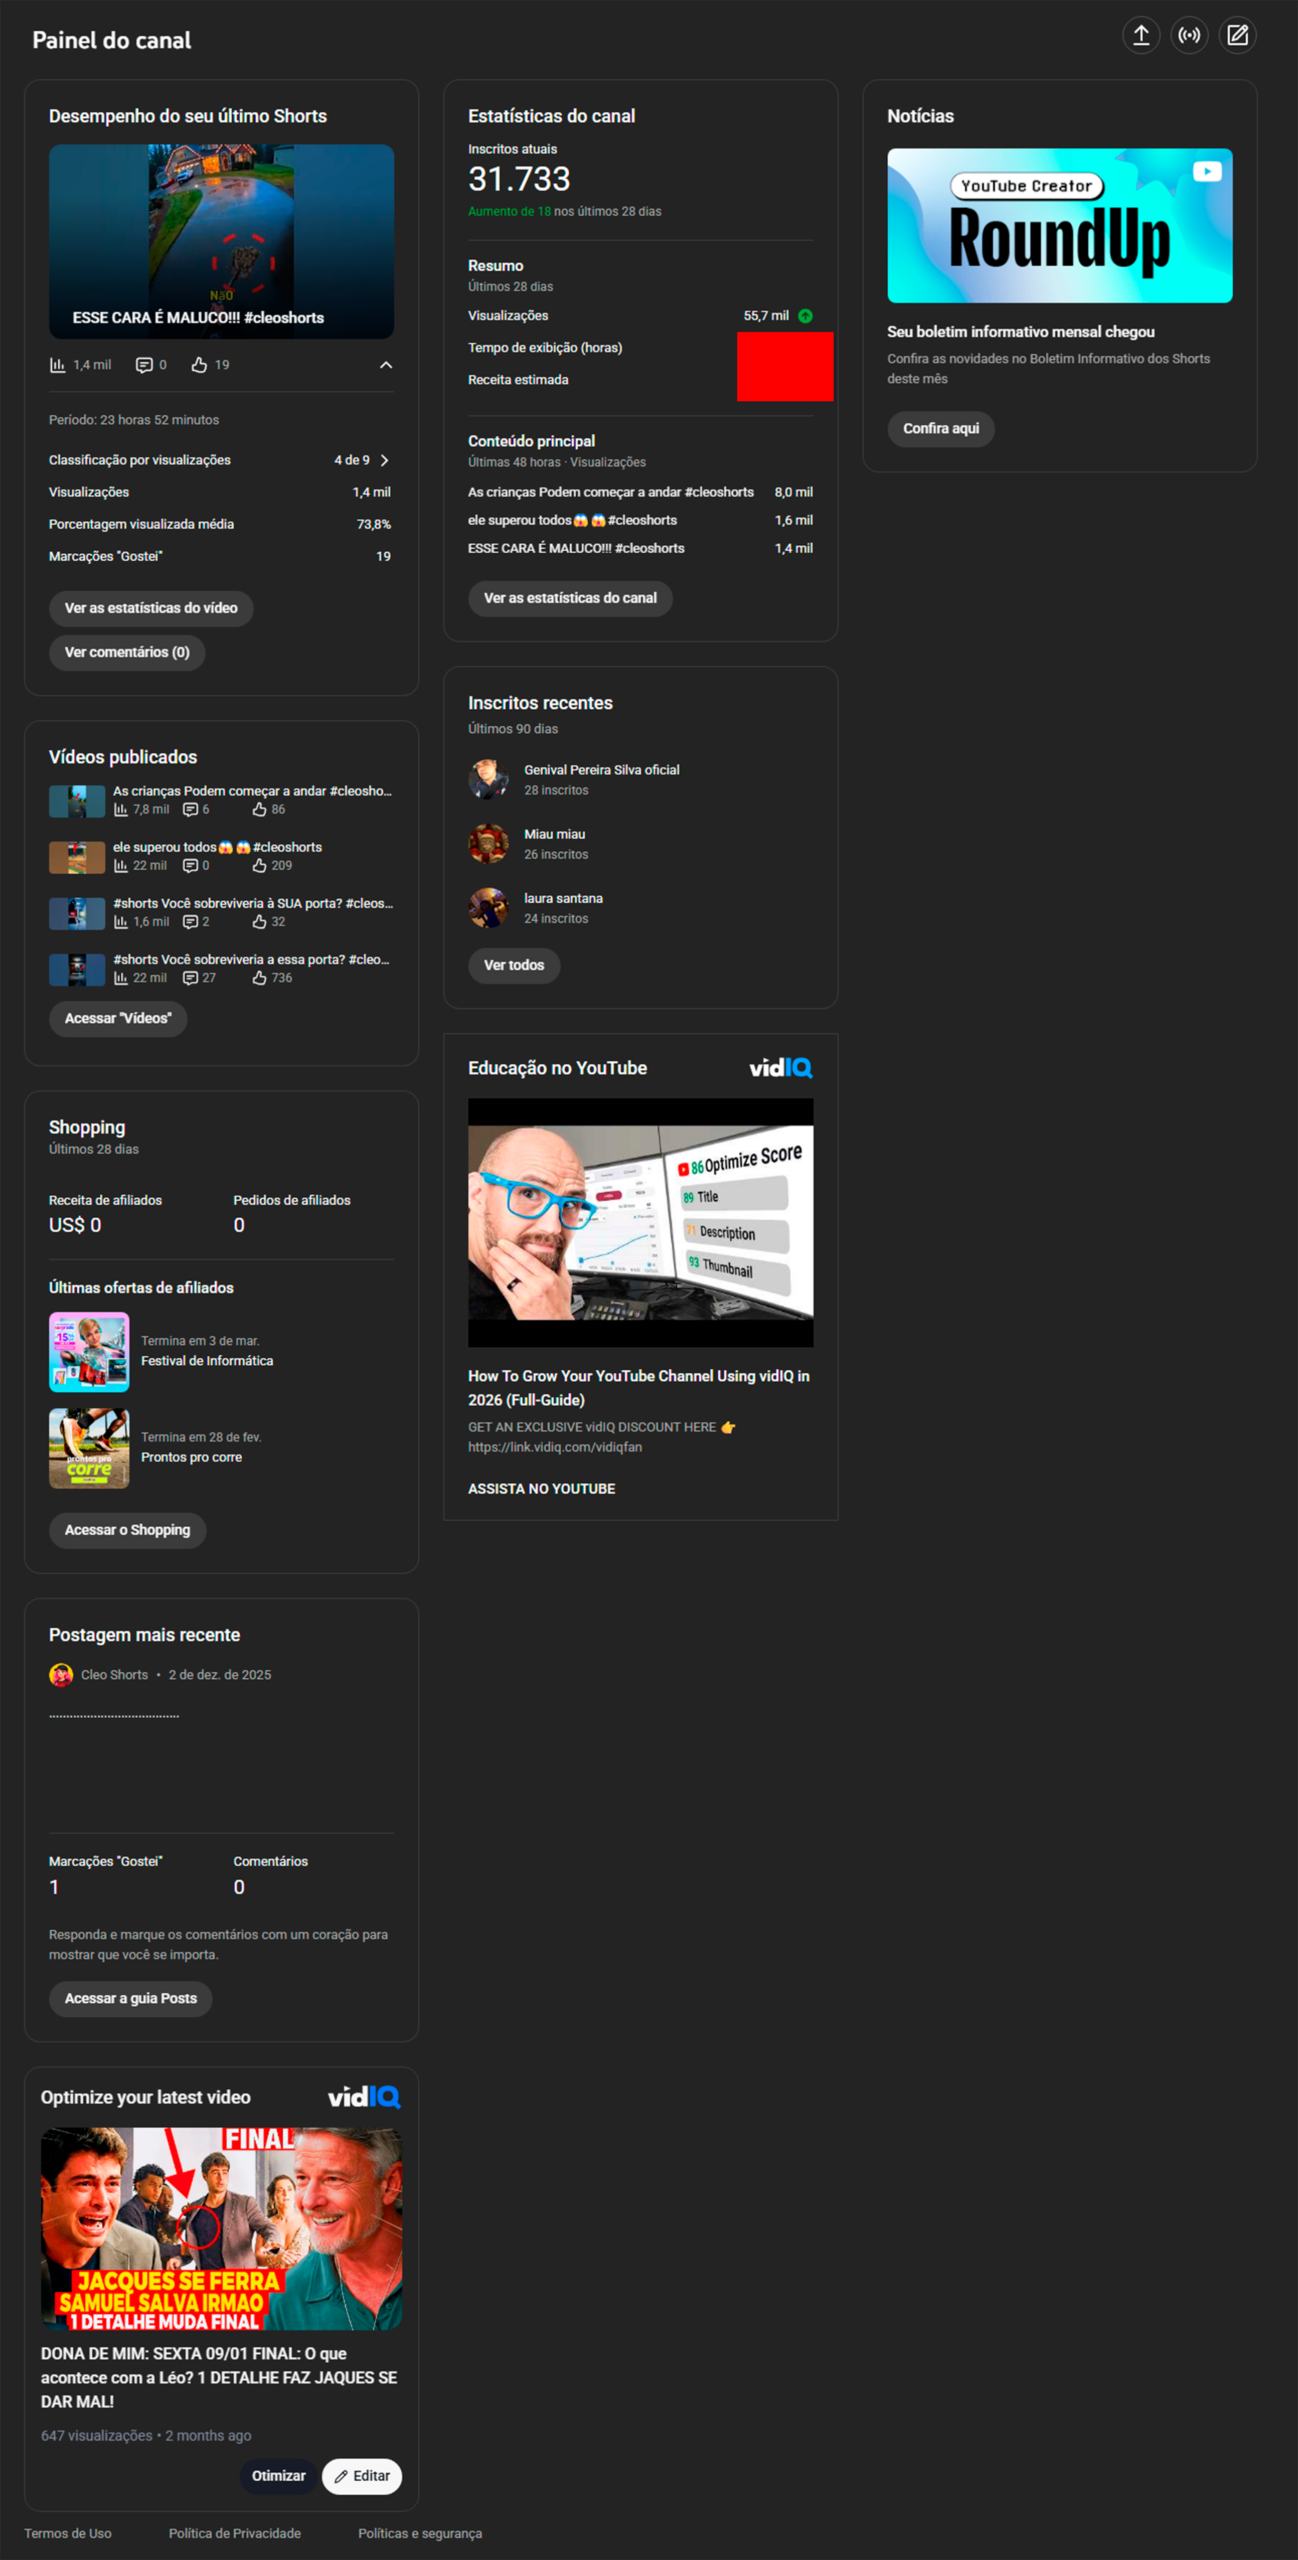The height and width of the screenshot is (2560, 1298).
Task: Click the Prontos pro corre offer thumbnail
Action: point(89,1447)
